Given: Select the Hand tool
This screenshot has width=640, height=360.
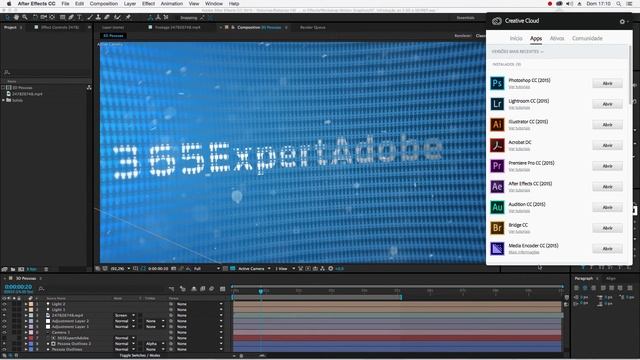Looking at the screenshot, I should click(x=16, y=18).
